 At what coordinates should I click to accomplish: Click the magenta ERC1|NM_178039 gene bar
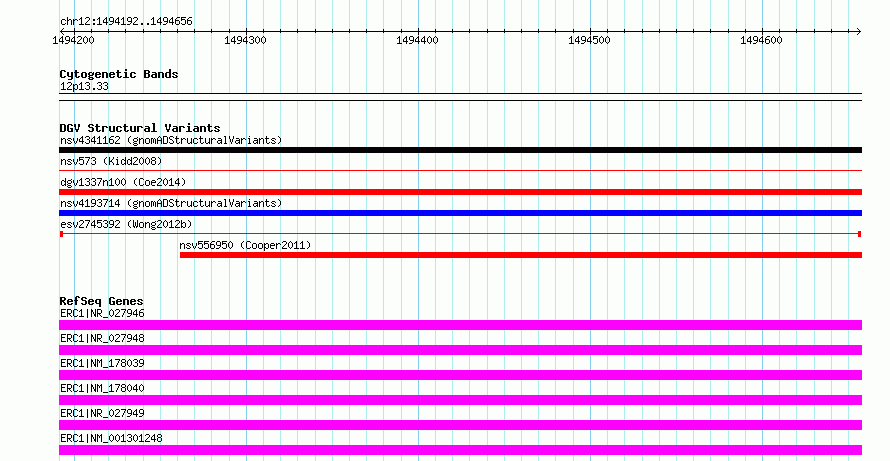[460, 375]
